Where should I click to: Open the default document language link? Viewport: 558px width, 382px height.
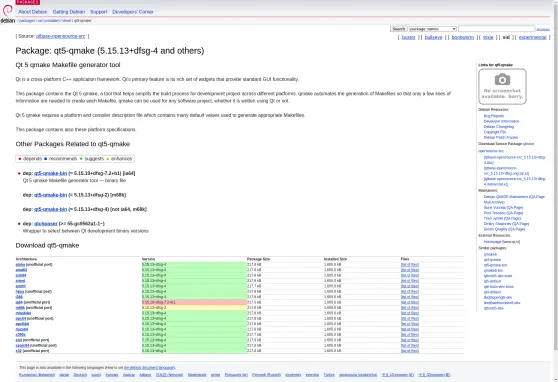pyautogui.click(x=149, y=367)
